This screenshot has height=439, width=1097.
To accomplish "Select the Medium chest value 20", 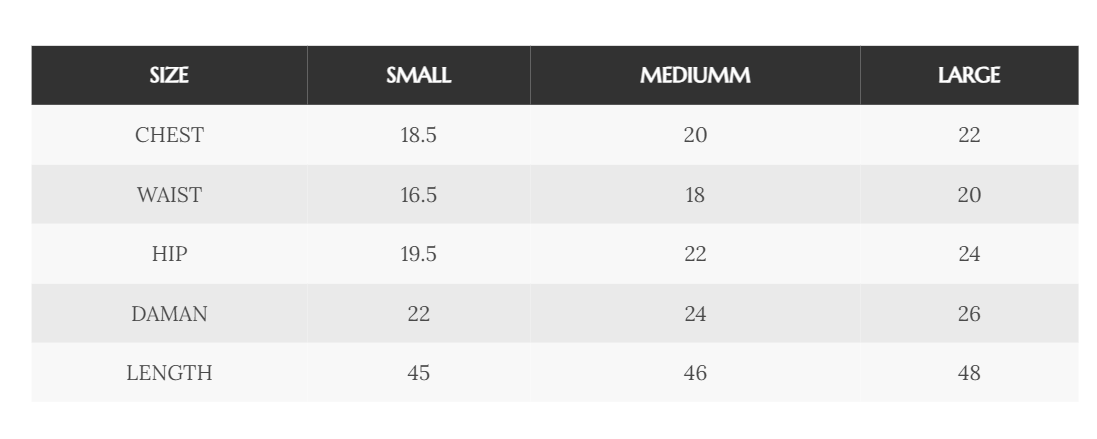I will click(x=695, y=135).
